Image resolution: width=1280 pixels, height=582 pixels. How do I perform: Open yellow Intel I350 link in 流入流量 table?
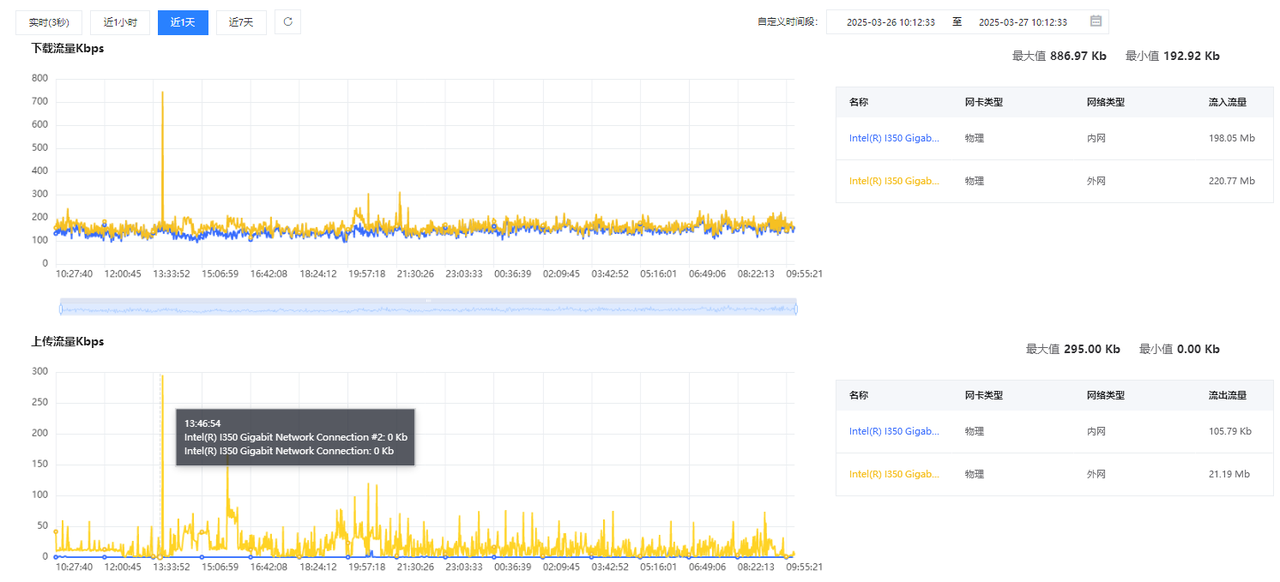[893, 181]
